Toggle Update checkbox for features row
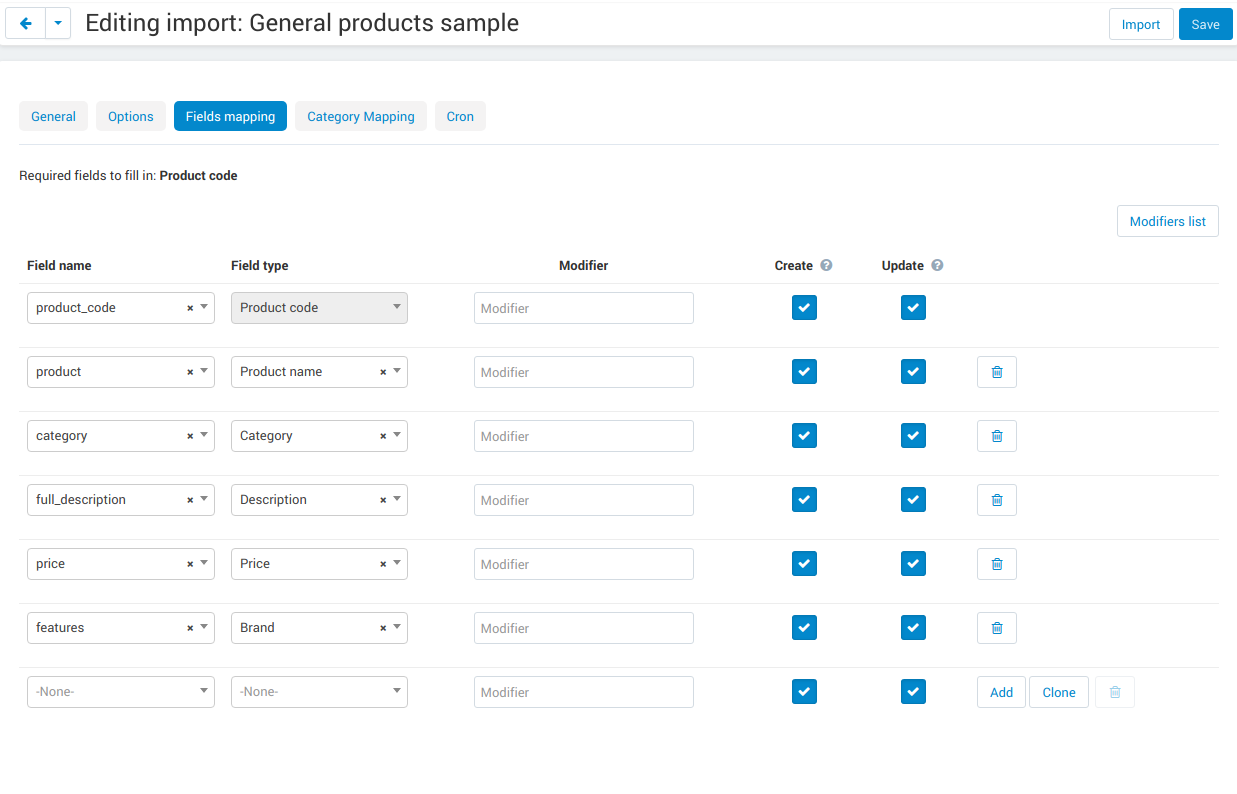The height and width of the screenshot is (794, 1237). tap(913, 627)
